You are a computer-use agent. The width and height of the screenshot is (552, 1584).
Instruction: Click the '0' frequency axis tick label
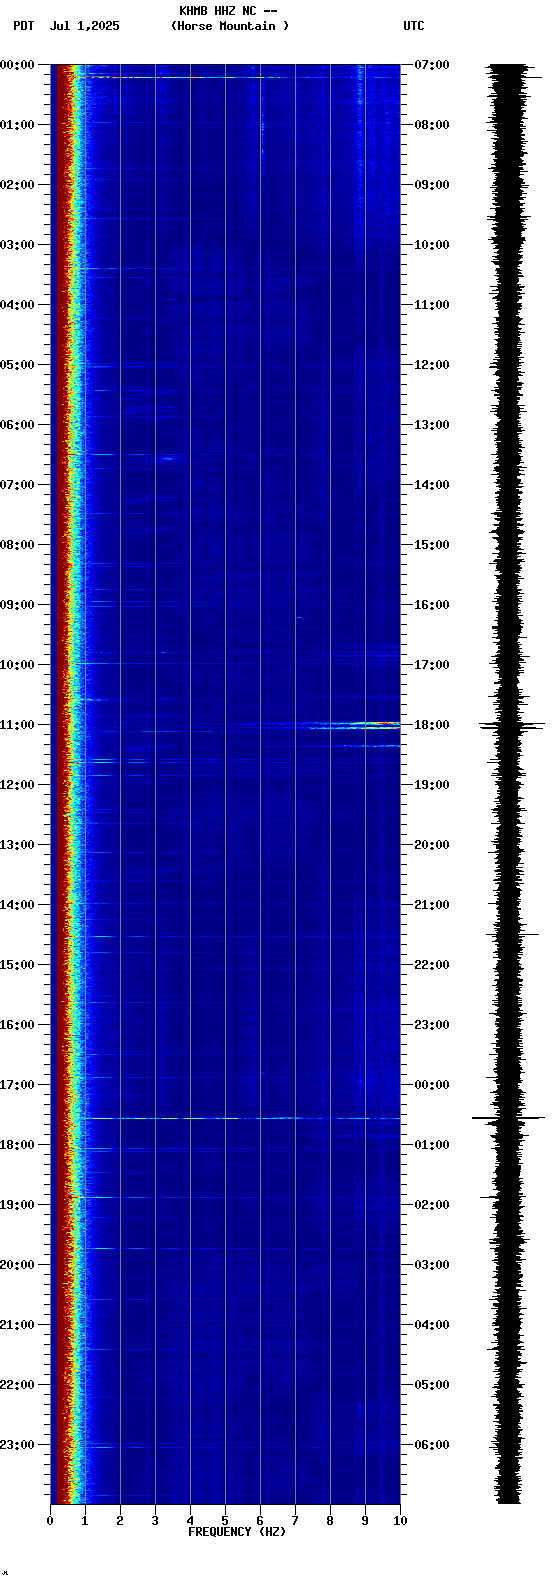tap(50, 1521)
